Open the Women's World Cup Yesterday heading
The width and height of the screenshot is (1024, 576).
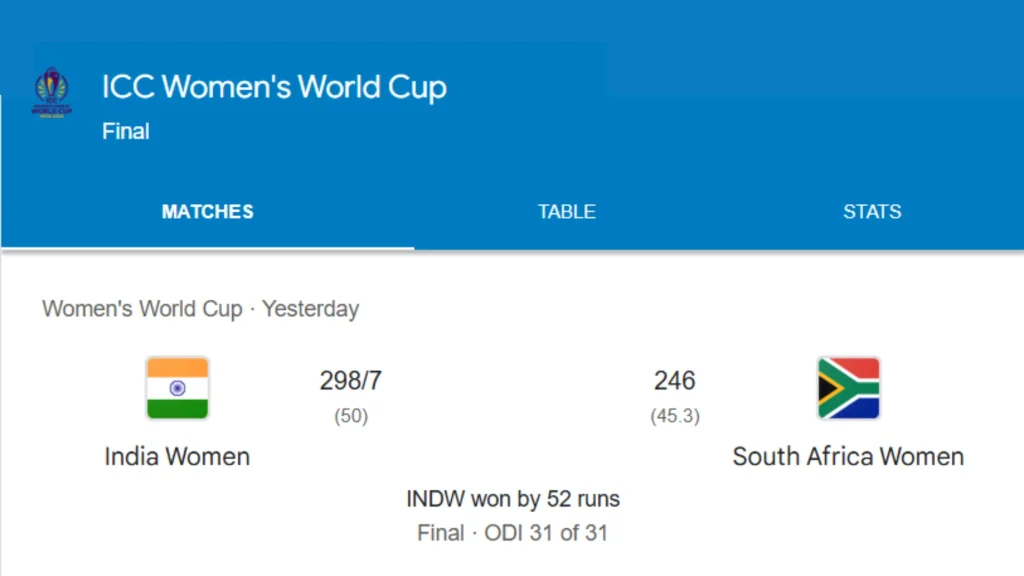pyautogui.click(x=200, y=309)
